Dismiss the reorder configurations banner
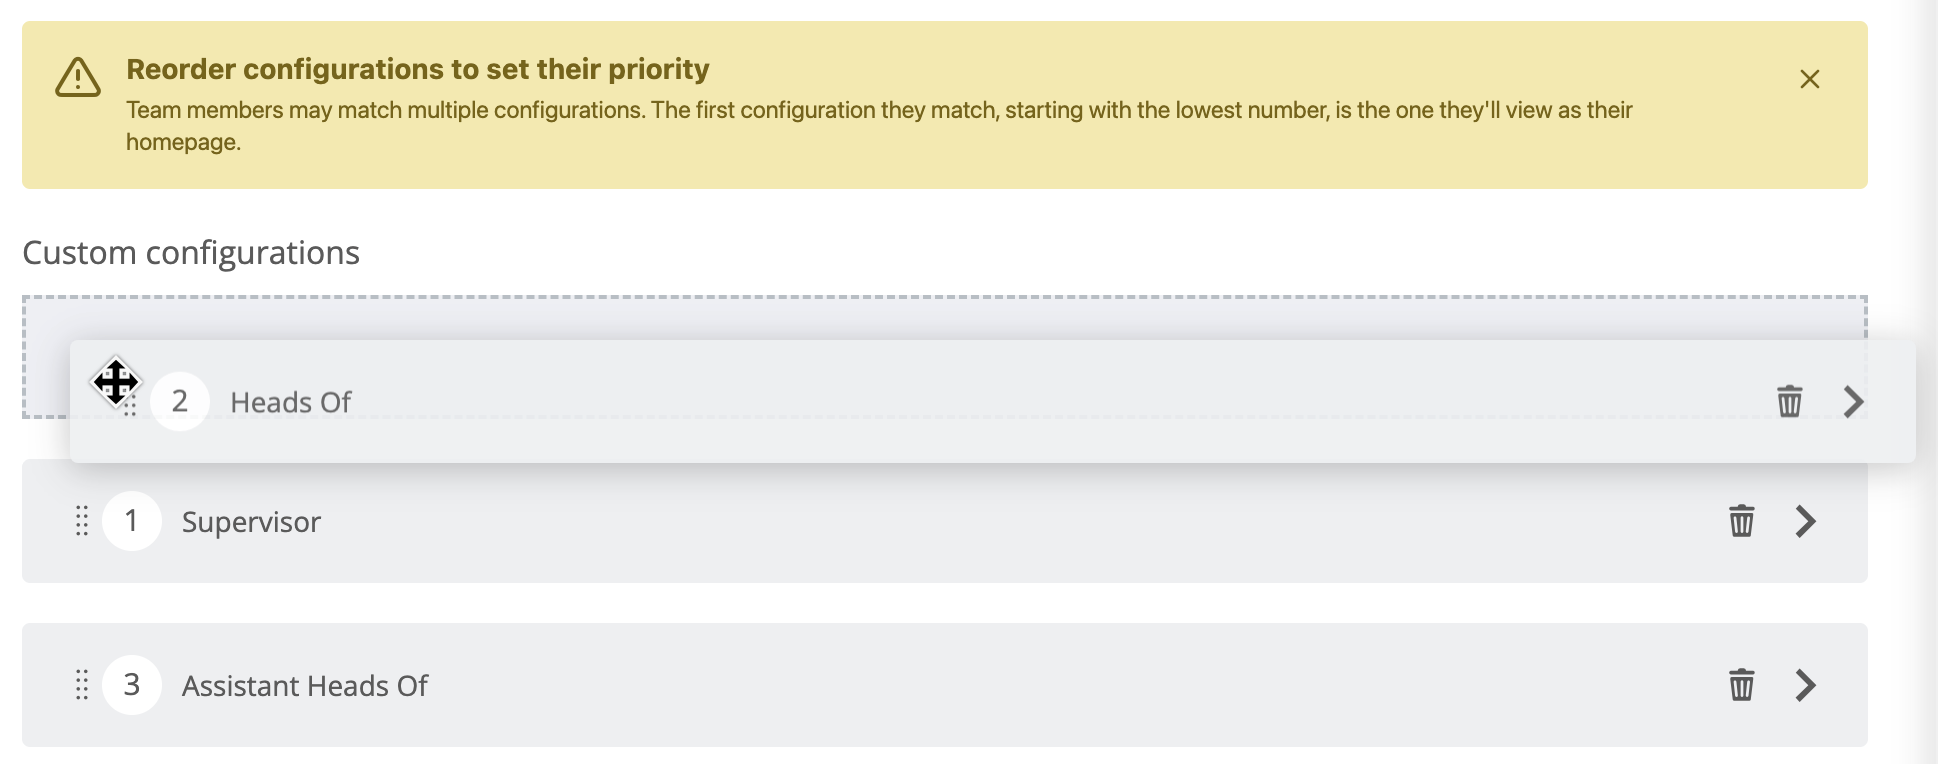Screen dimensions: 1938x764 coord(1809,79)
